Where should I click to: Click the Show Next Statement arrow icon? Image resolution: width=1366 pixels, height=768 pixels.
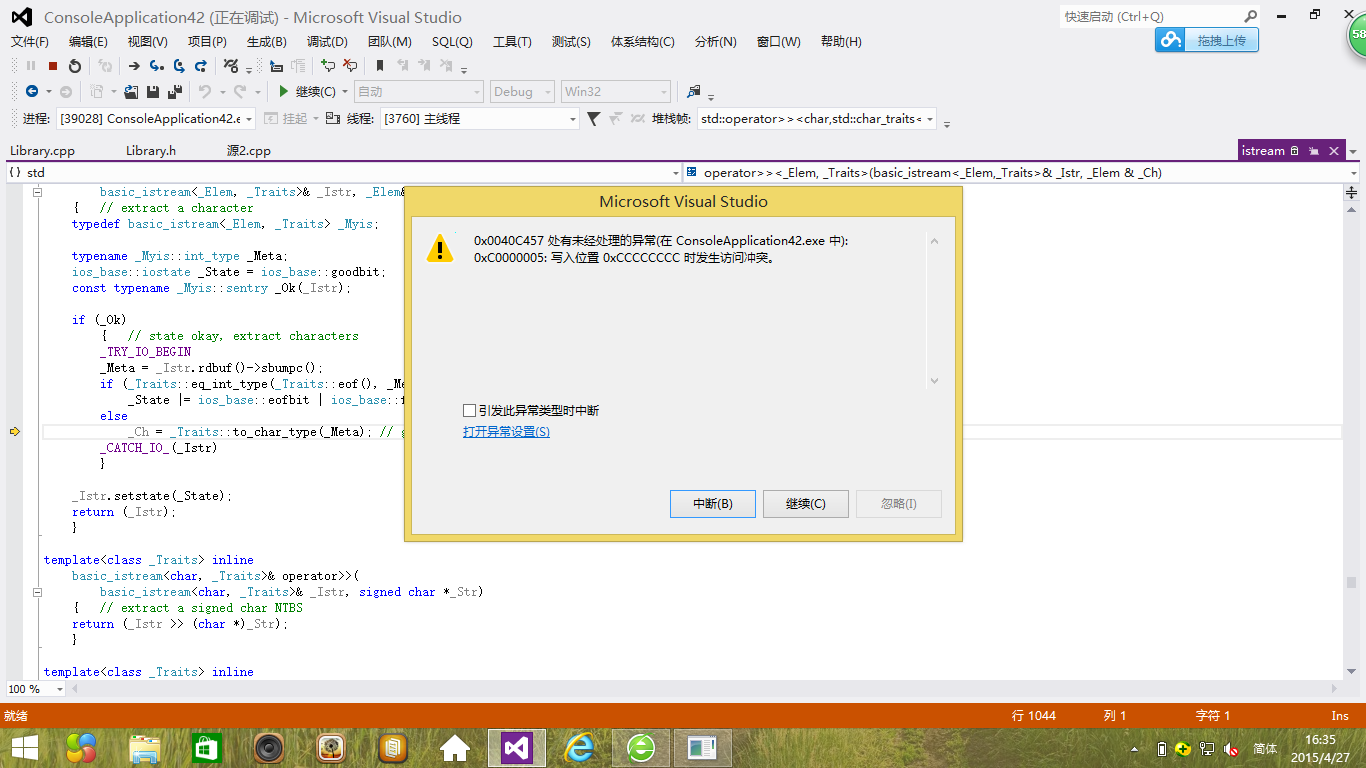[134, 66]
